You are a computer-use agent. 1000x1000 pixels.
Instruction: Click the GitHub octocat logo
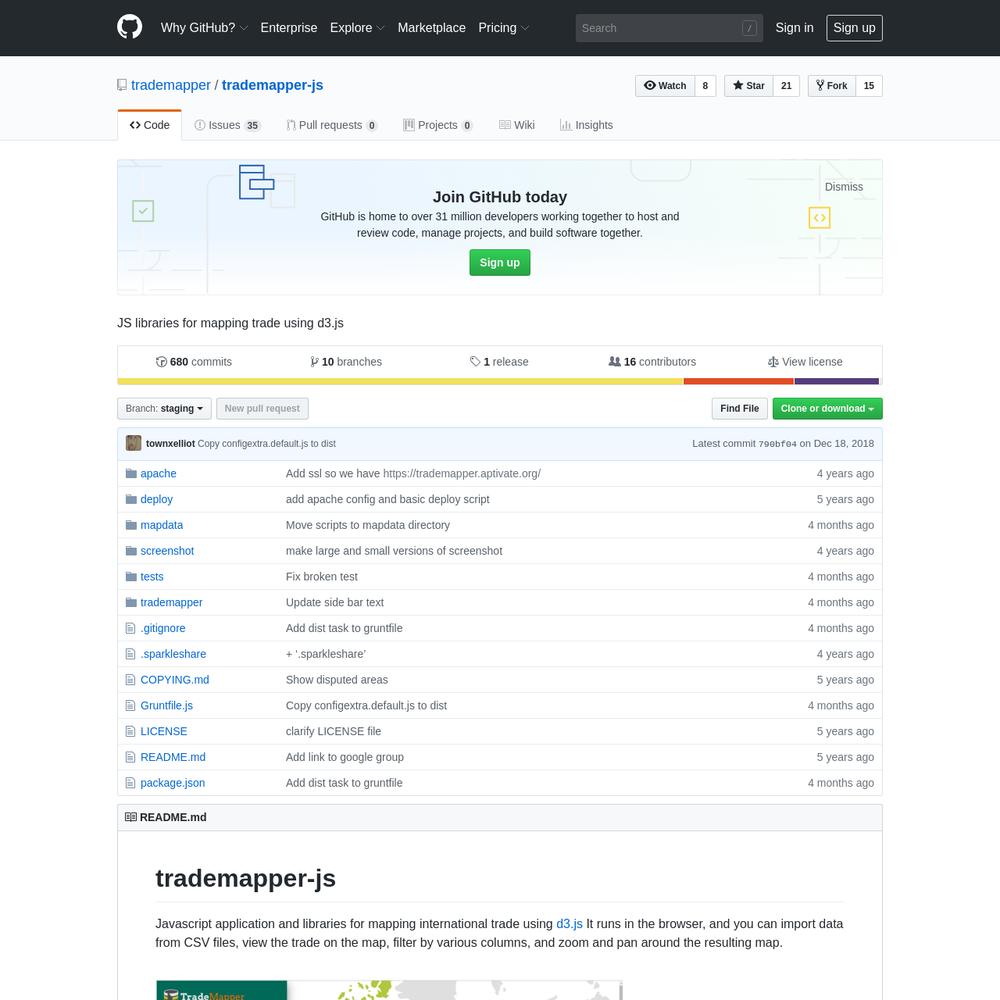[129, 27]
